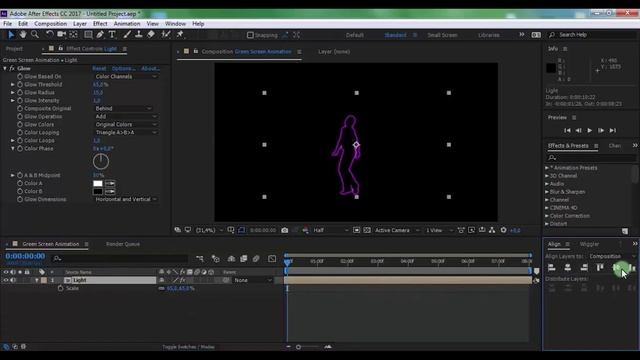This screenshot has width=640, height=360.
Task: Mute audio on the Light layer
Action: click(13, 280)
